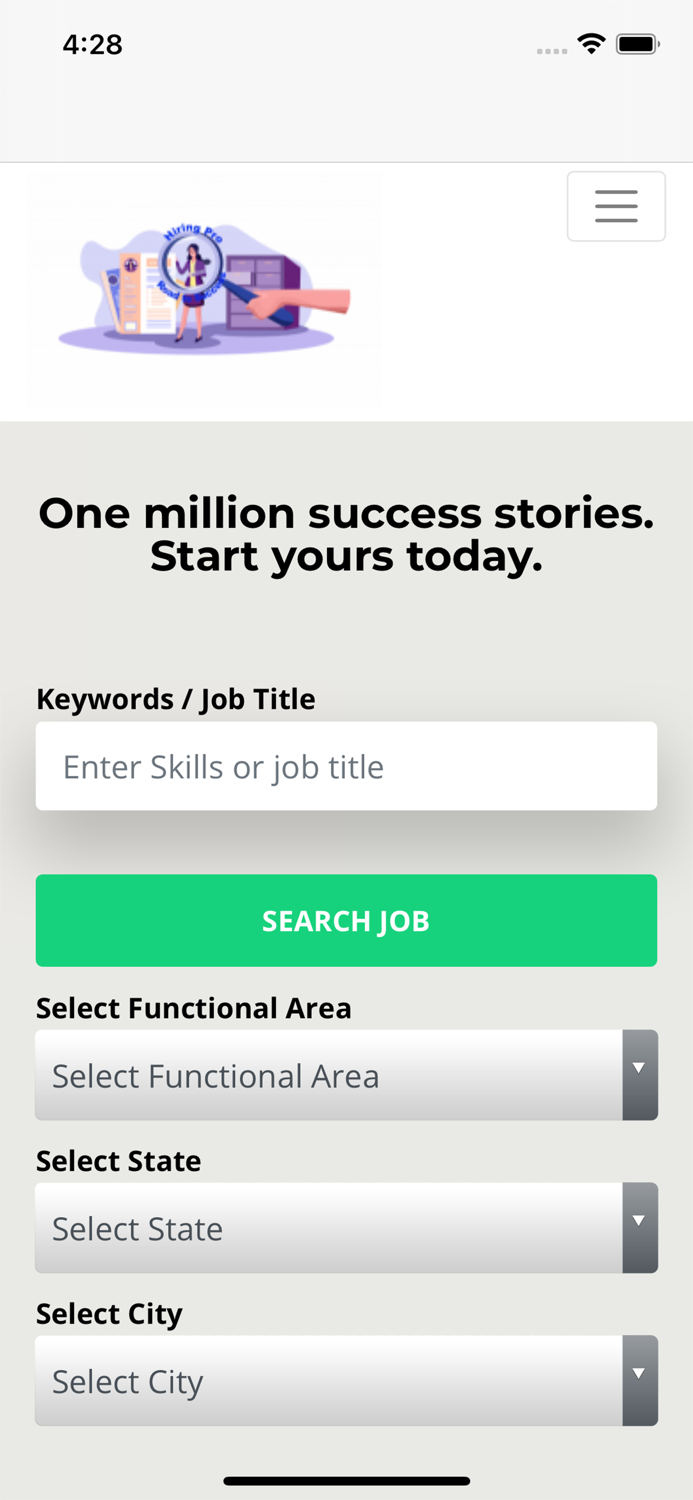Tap the battery indicator icon
The height and width of the screenshot is (1500, 693).
[x=637, y=43]
